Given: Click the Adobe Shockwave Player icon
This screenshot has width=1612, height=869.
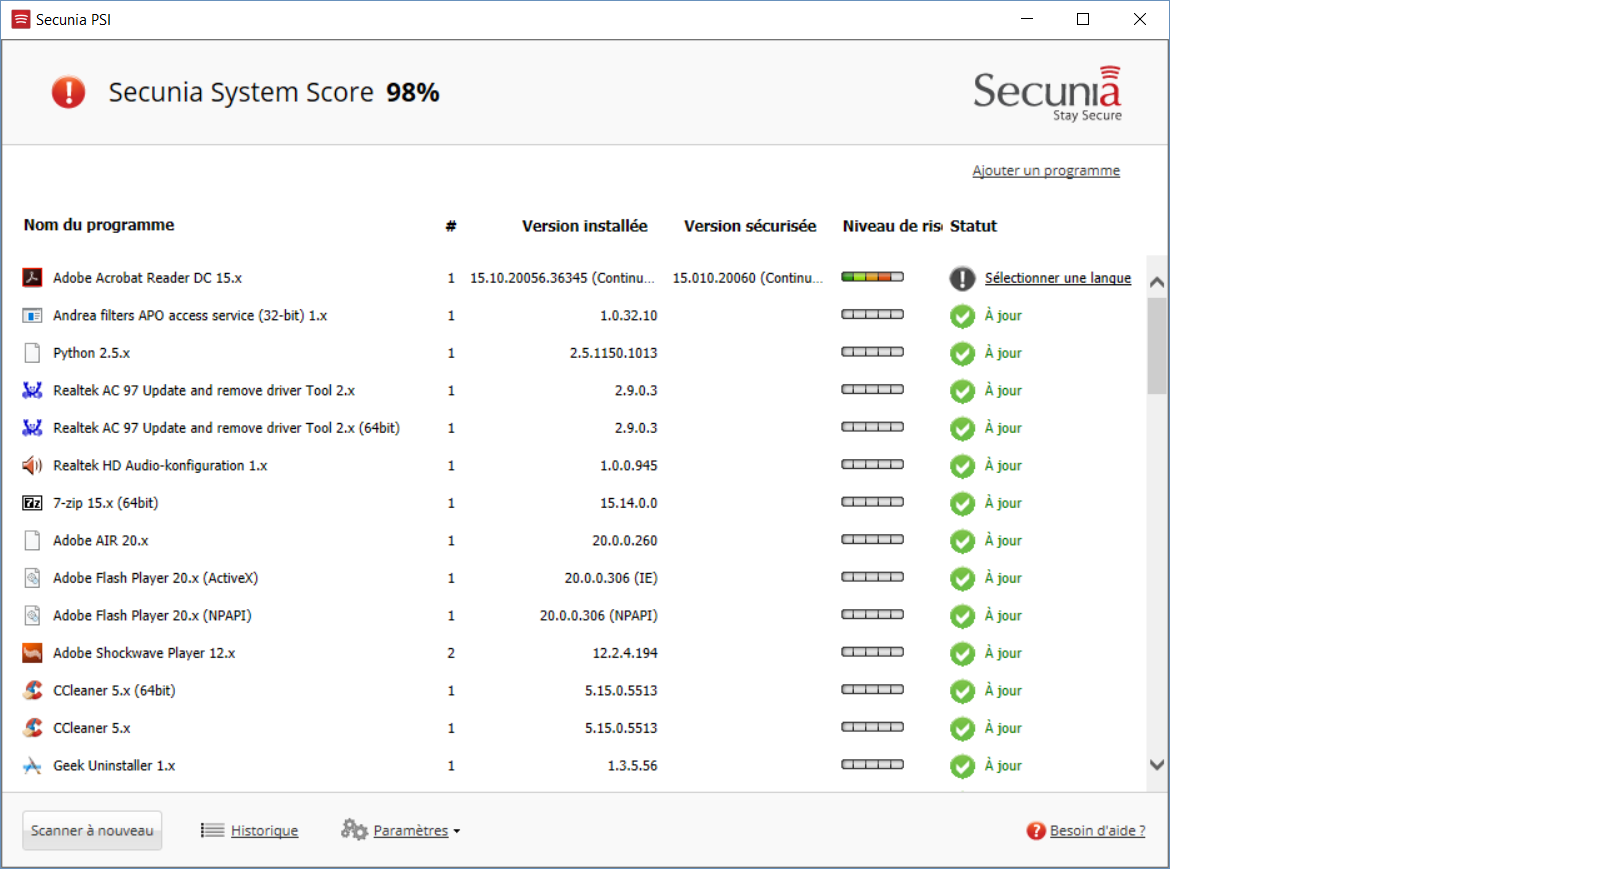Looking at the screenshot, I should click(32, 653).
